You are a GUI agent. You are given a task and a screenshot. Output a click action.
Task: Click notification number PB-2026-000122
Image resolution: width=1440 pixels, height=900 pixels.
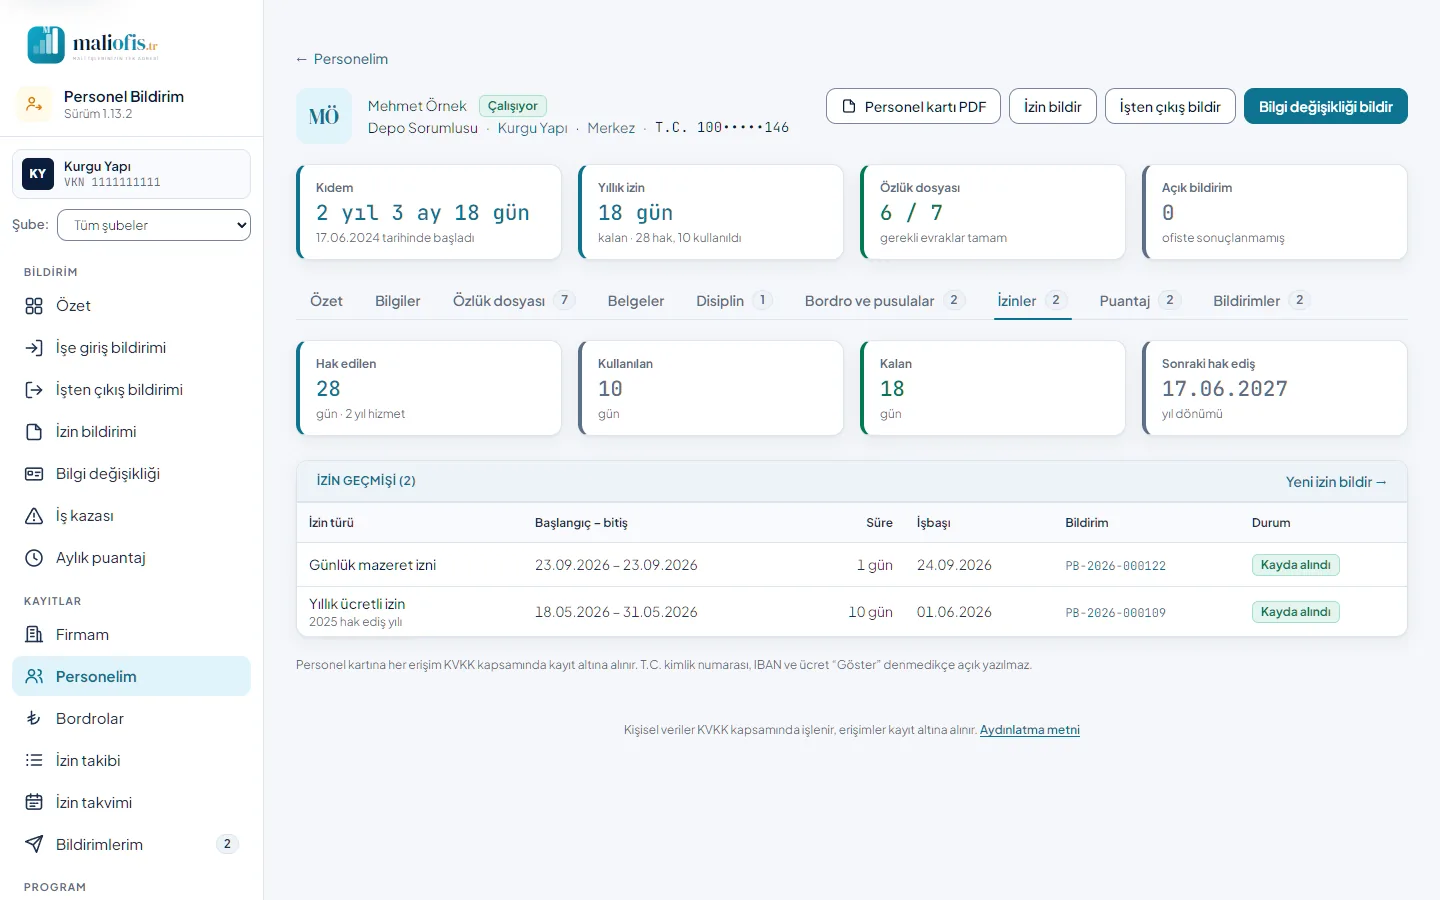click(1116, 566)
